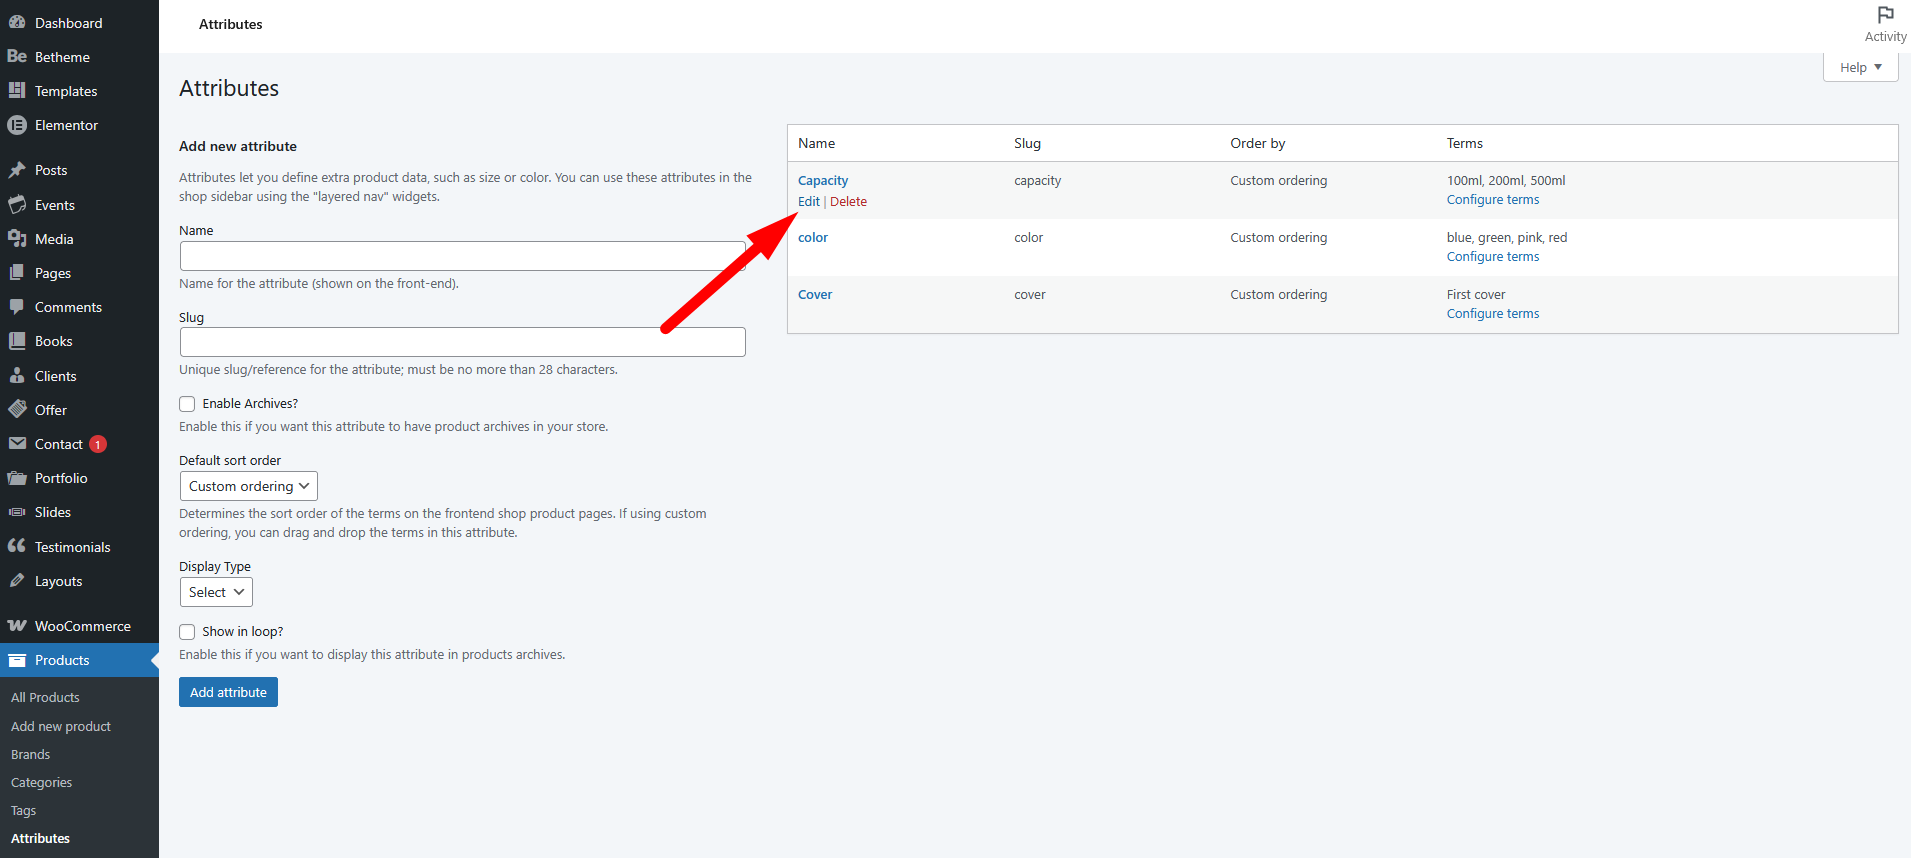1911x858 pixels.
Task: Click the Testimonials quote icon
Action: [x=17, y=546]
